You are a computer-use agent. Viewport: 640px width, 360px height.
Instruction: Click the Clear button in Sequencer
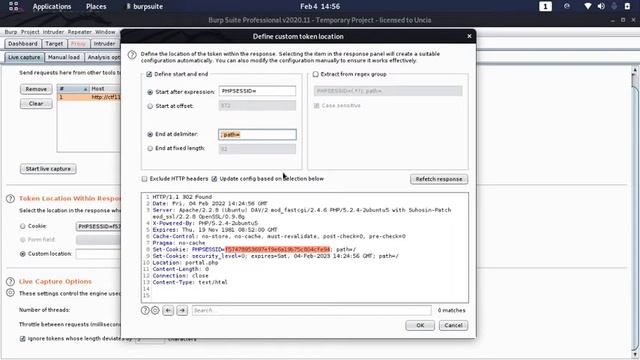tap(36, 104)
